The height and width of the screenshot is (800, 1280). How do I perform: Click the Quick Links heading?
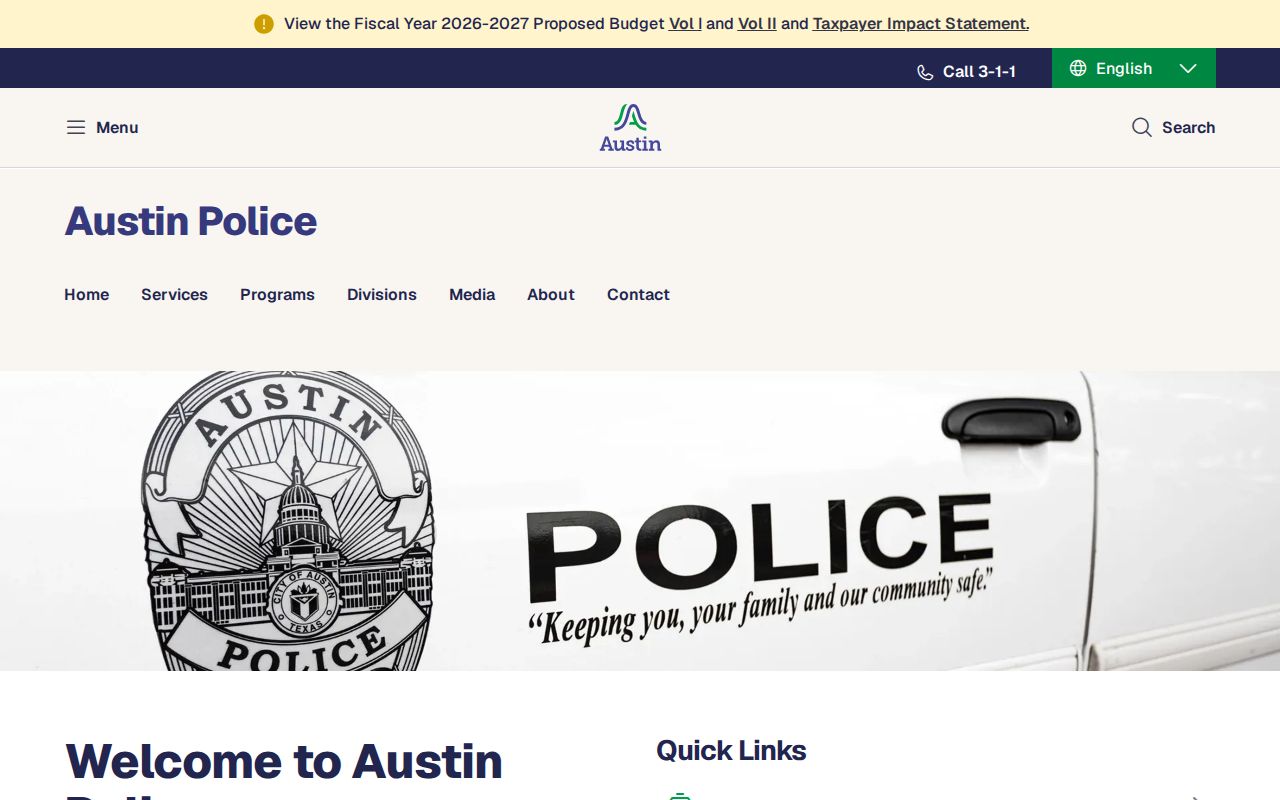click(731, 750)
